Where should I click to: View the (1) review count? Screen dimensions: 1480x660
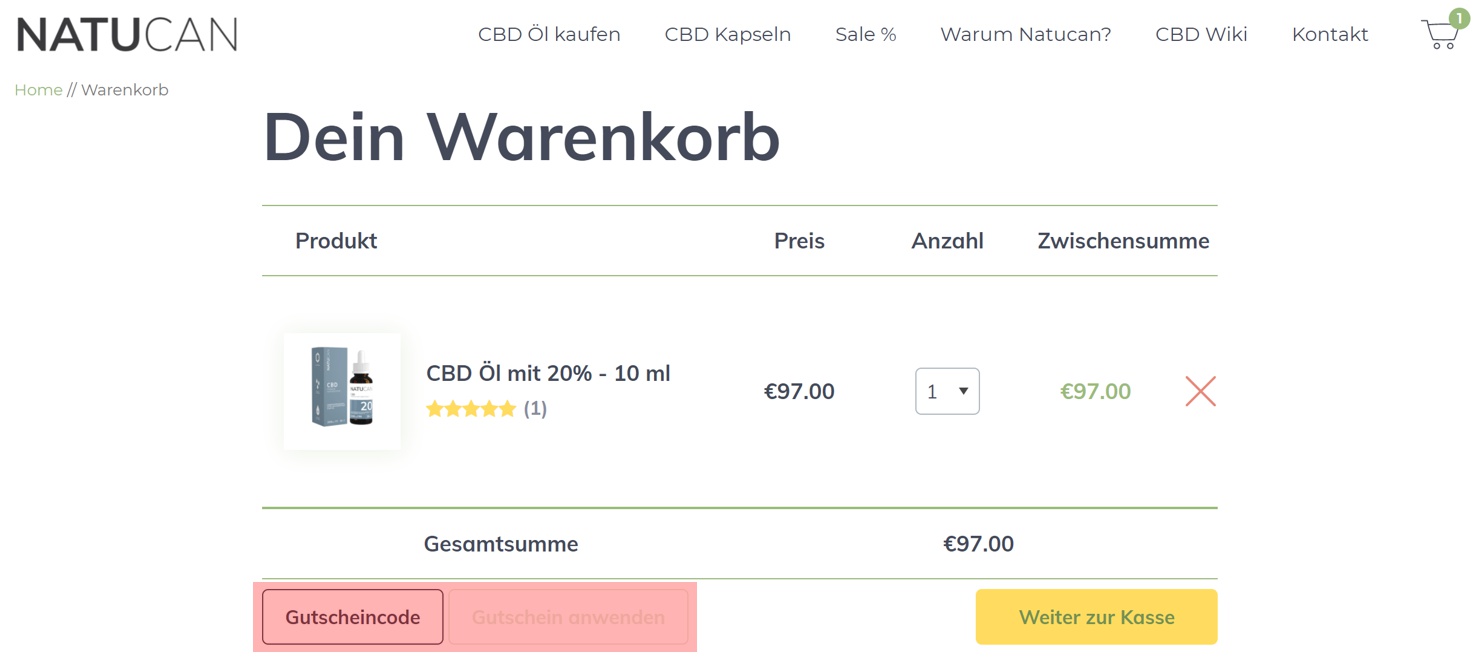click(x=535, y=409)
